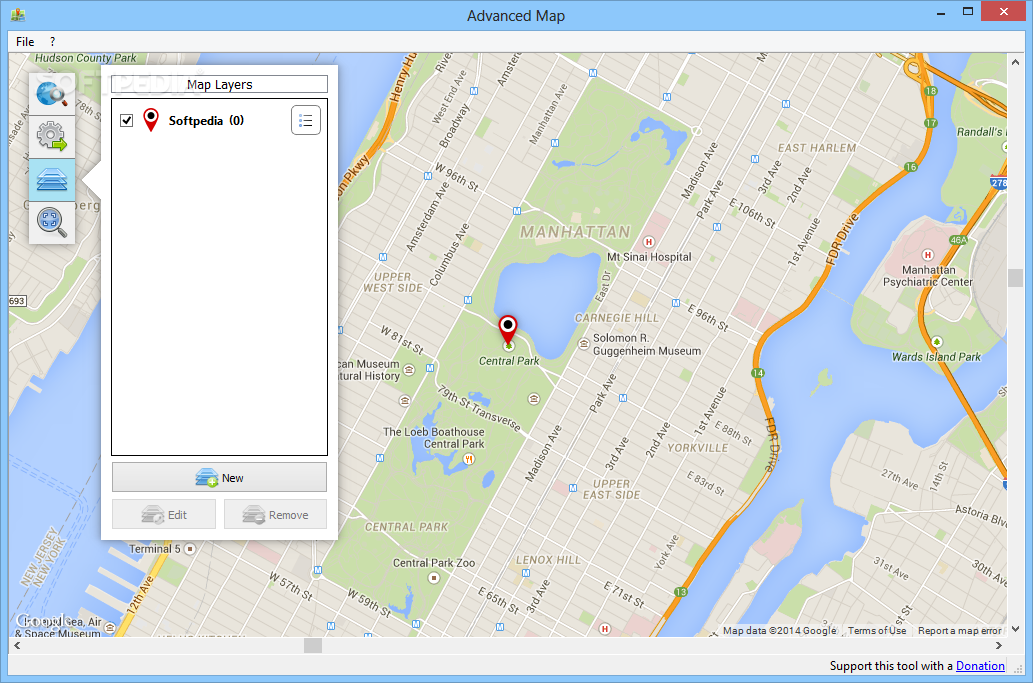The image size is (1033, 683).
Task: Click the Manhattan Psychiatric Center H icon
Action: 928,255
